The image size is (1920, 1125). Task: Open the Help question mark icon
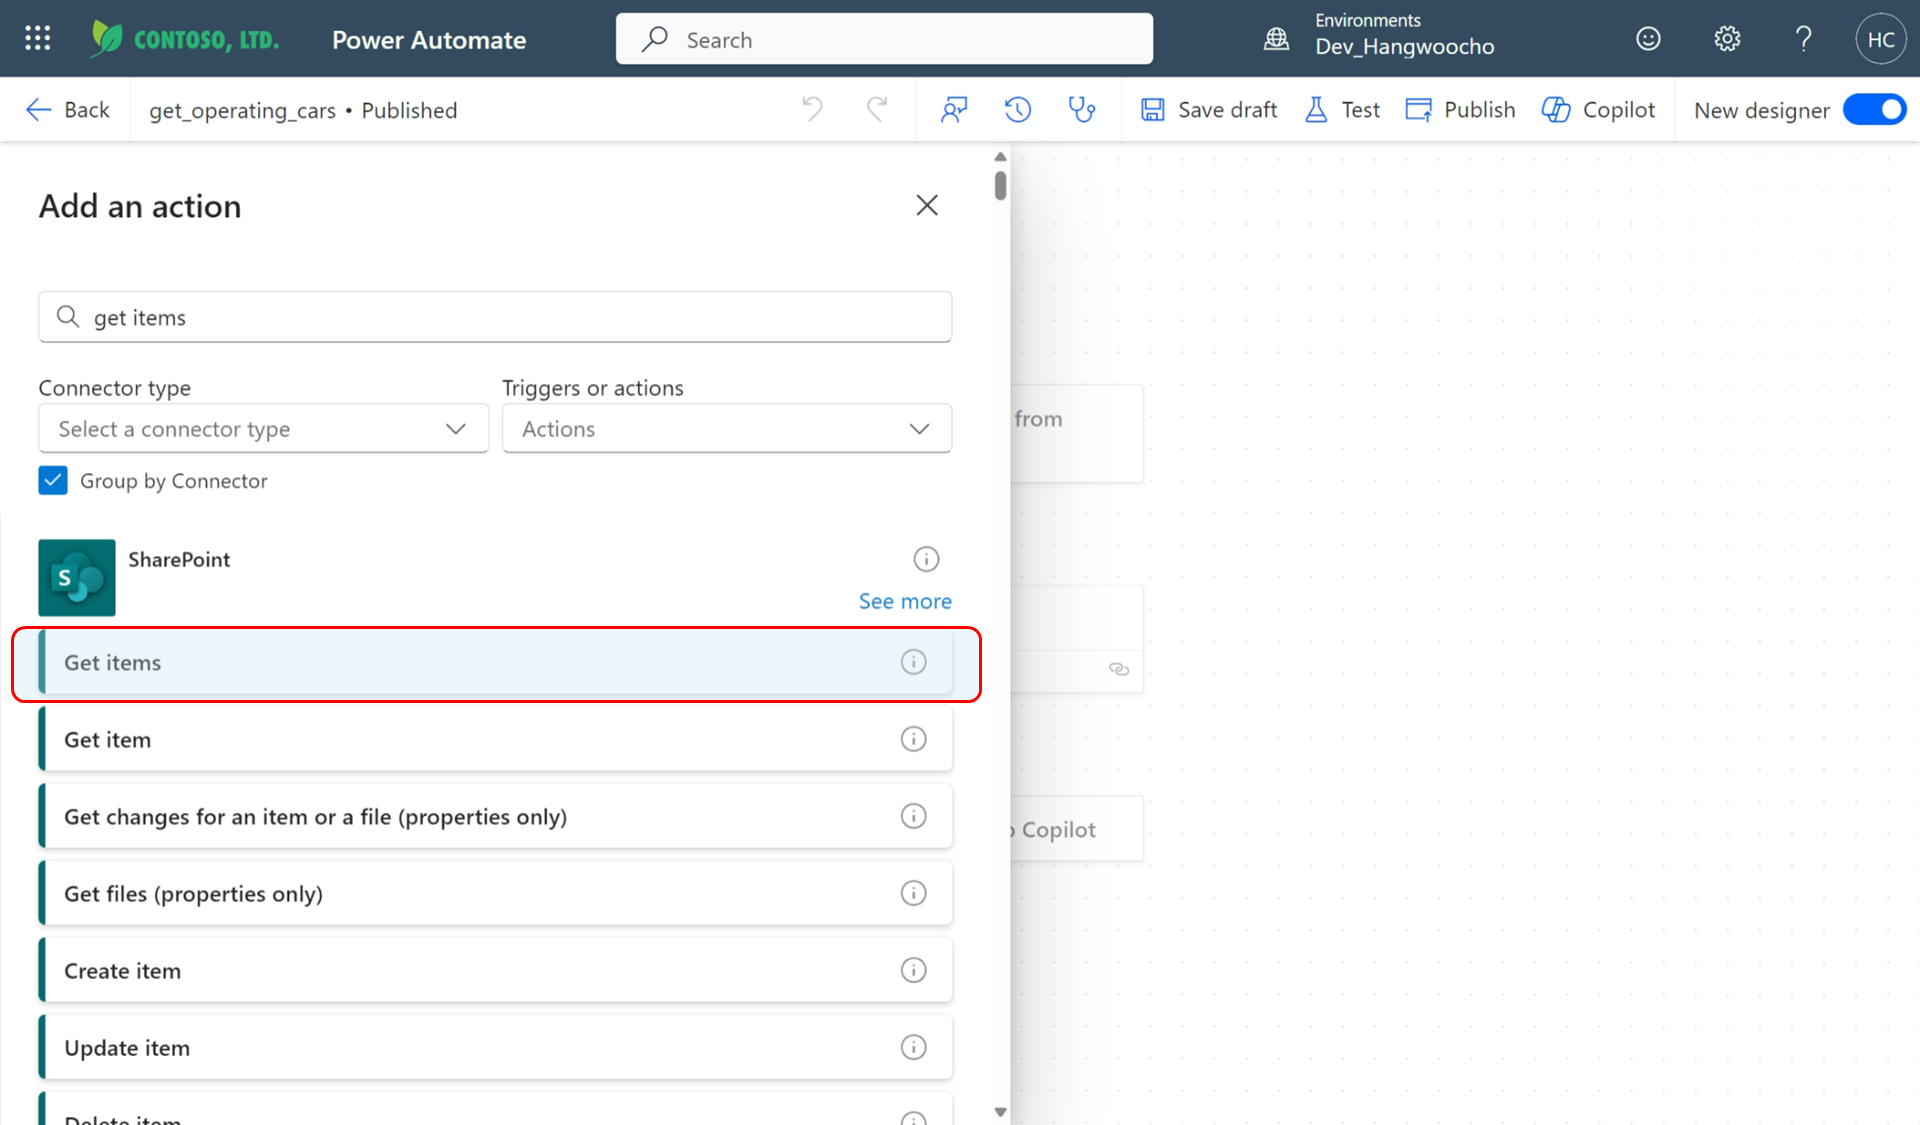click(x=1803, y=39)
